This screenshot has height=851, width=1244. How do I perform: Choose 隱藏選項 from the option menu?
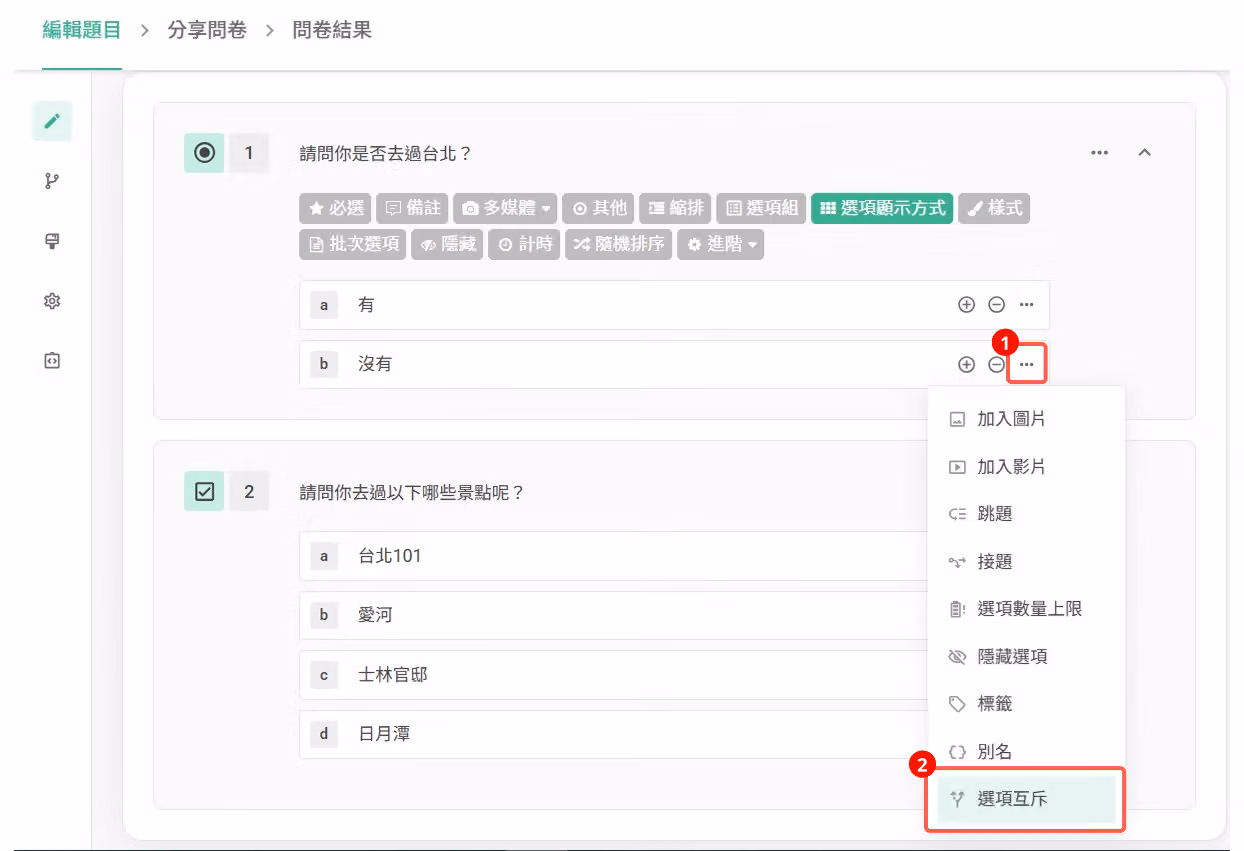coord(1026,657)
